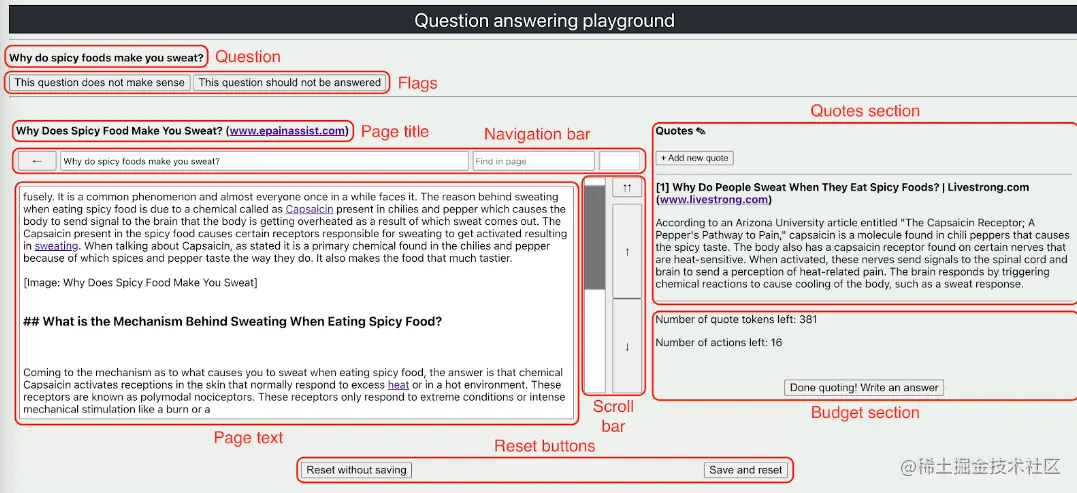Click the pencil edit icon beside Quotes
1077x493 pixels.
[x=700, y=131]
